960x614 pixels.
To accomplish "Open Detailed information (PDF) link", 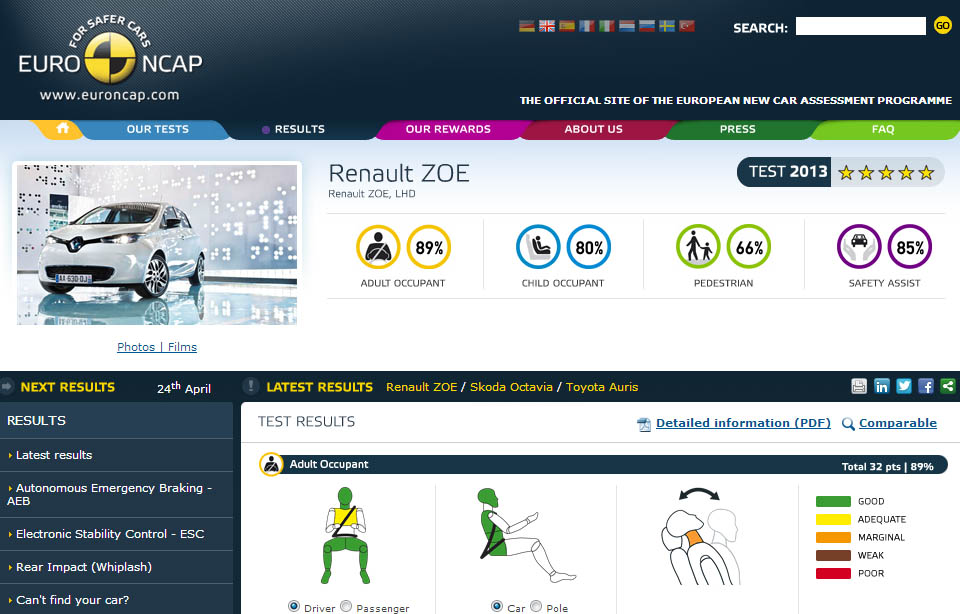I will tap(743, 423).
